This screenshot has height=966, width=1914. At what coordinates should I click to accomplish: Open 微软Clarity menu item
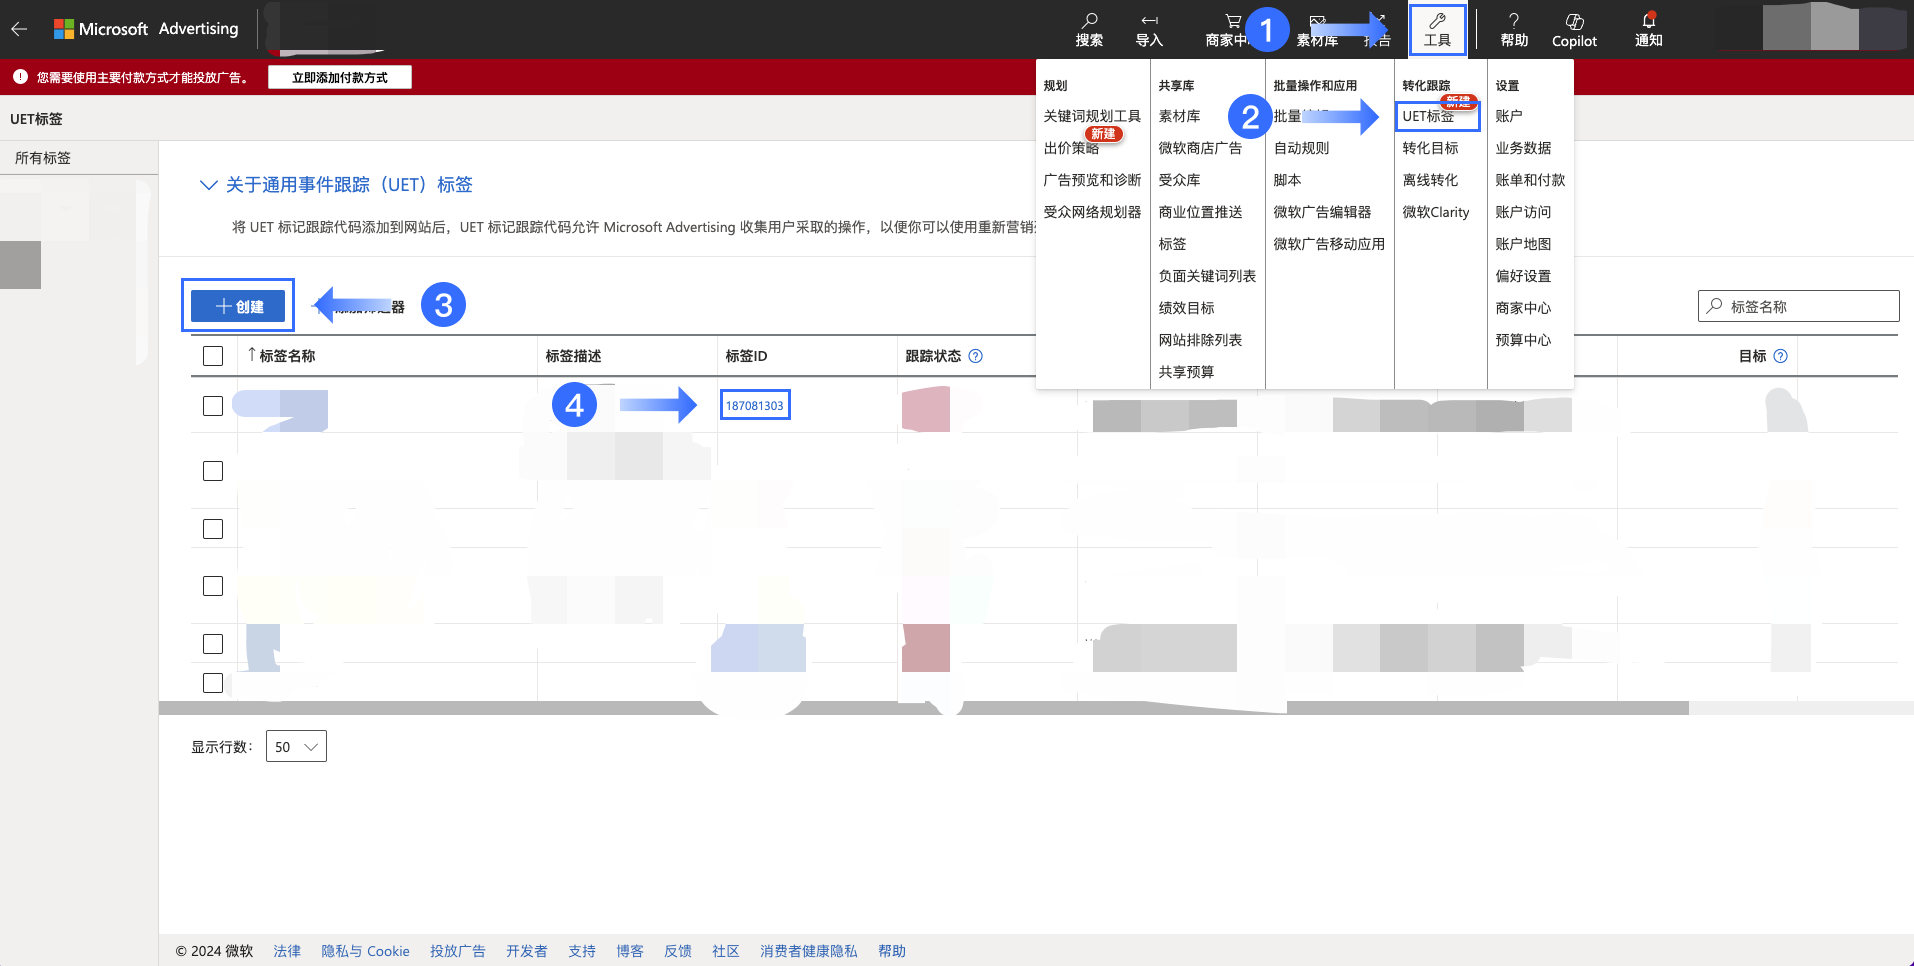click(1436, 212)
